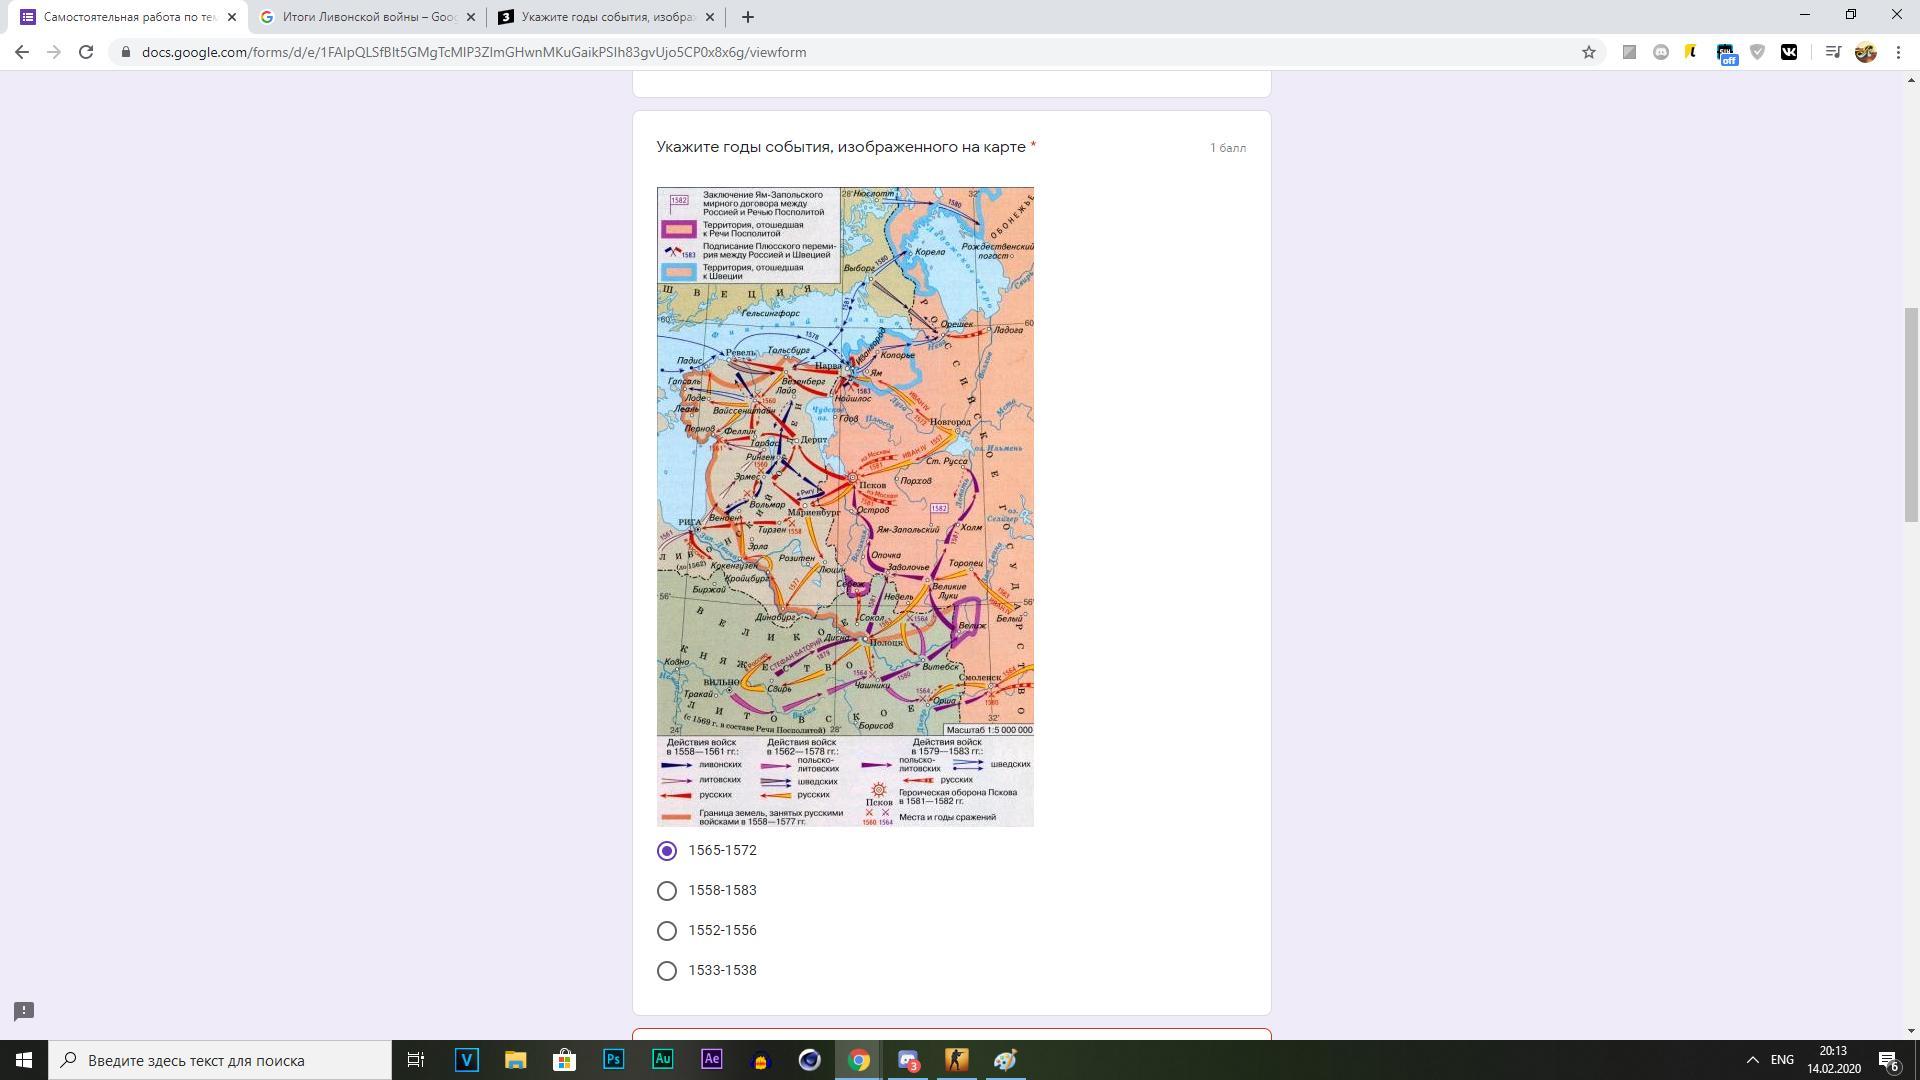Switch to Итоги Ливонской войны tab
1920x1080 pixels.
point(366,17)
